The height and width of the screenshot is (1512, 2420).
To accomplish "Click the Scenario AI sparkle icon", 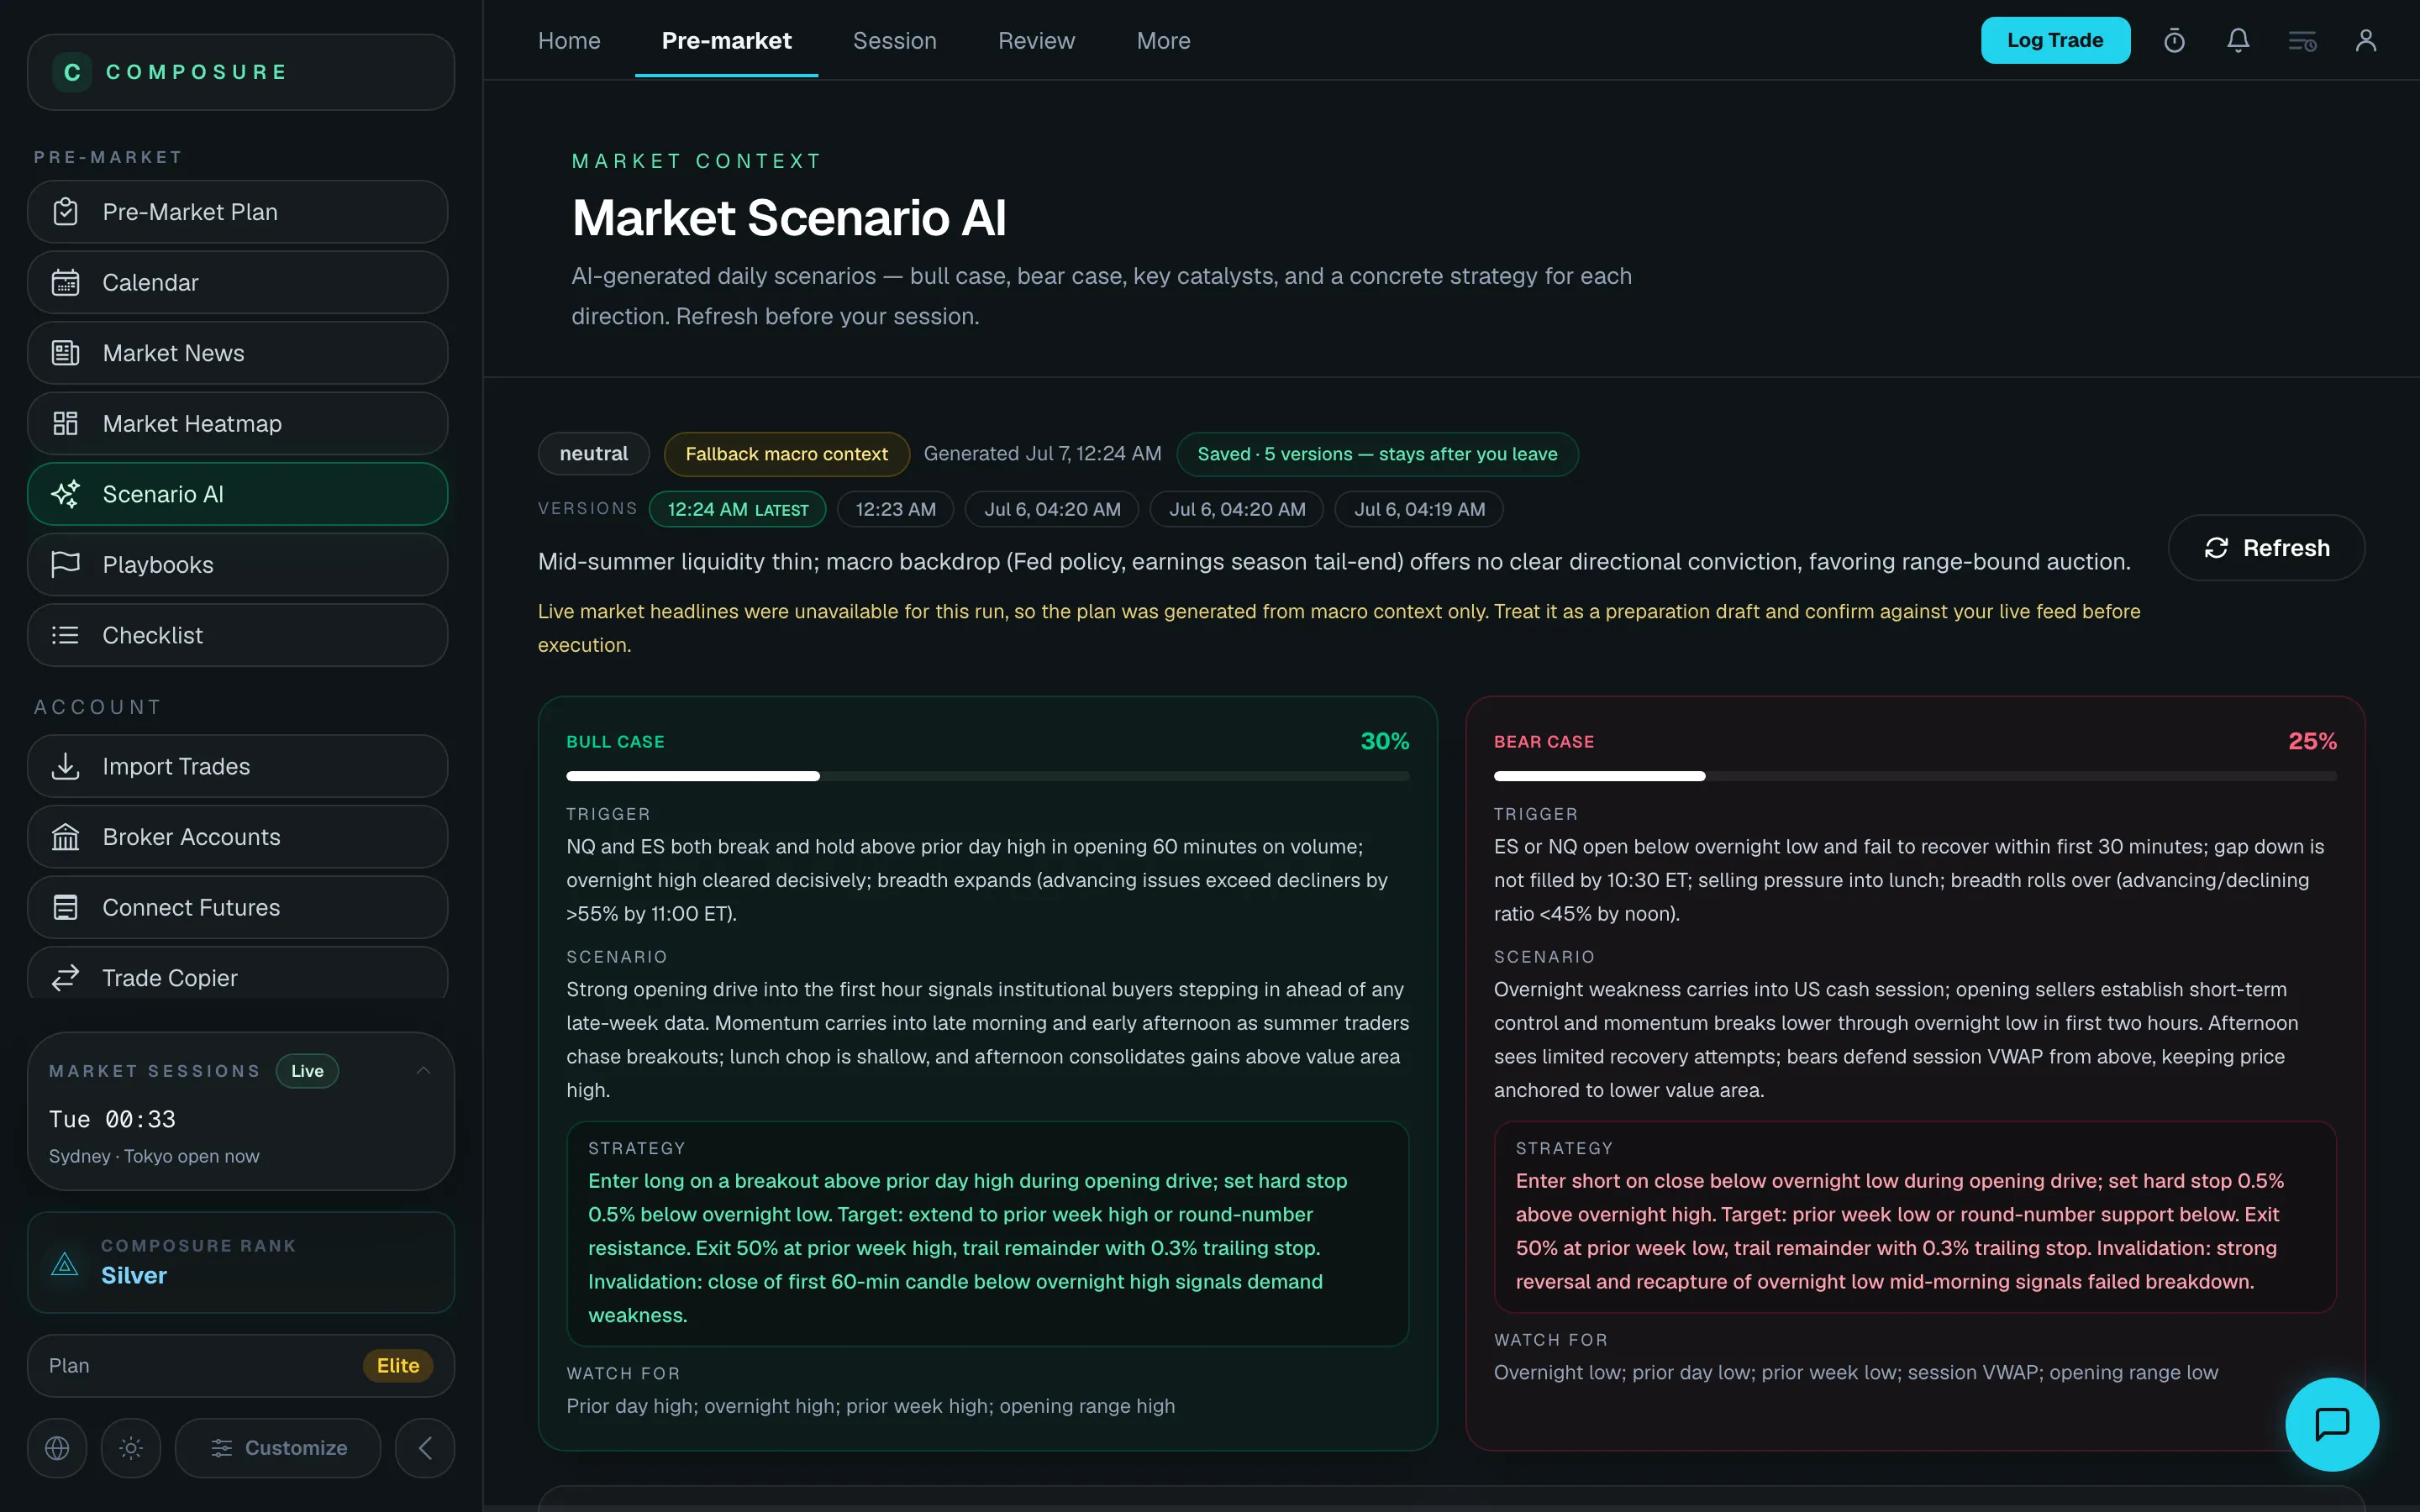I will (66, 494).
